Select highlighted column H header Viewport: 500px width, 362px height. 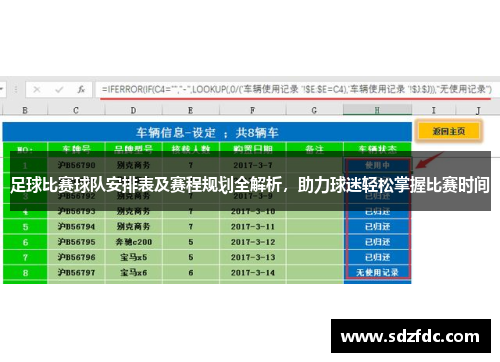(x=377, y=110)
